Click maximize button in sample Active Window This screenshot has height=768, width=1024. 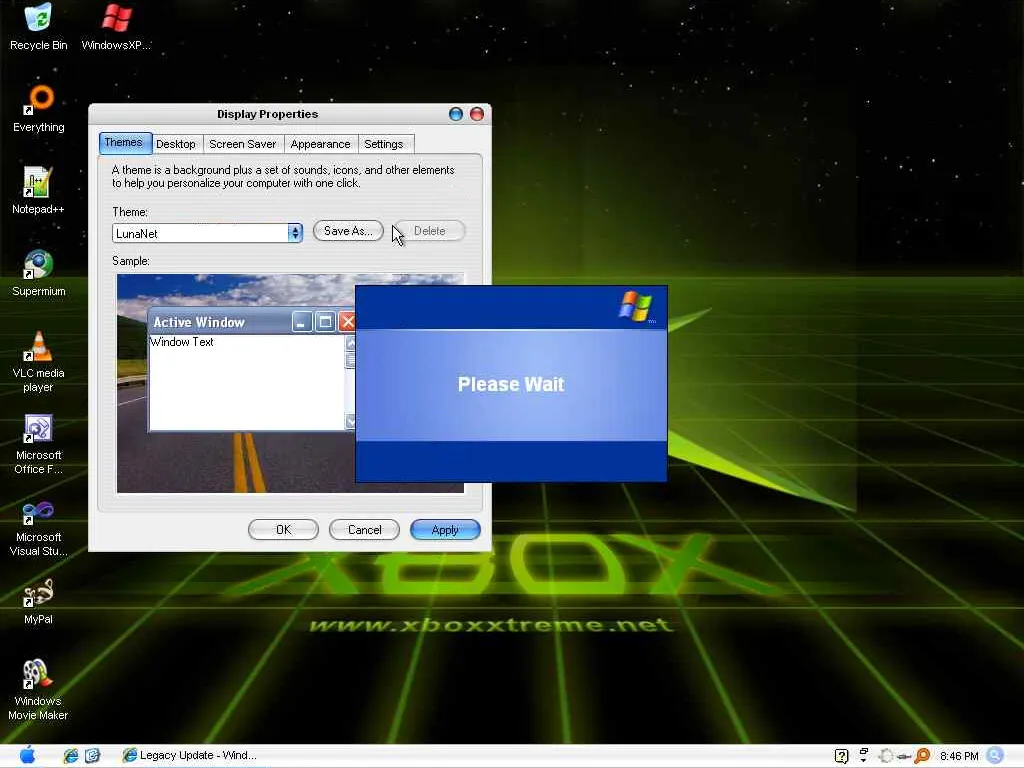pos(325,322)
